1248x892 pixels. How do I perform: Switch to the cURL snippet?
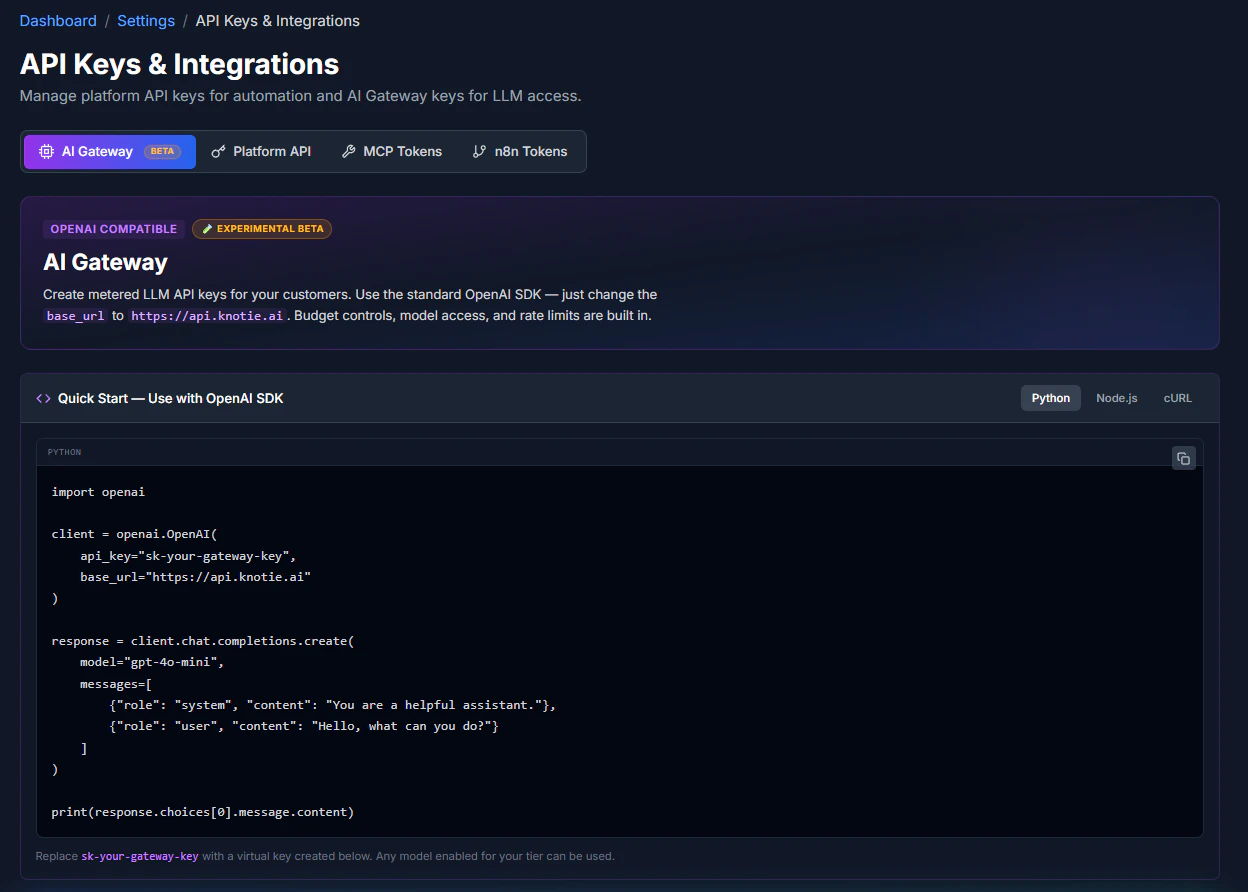point(1177,397)
